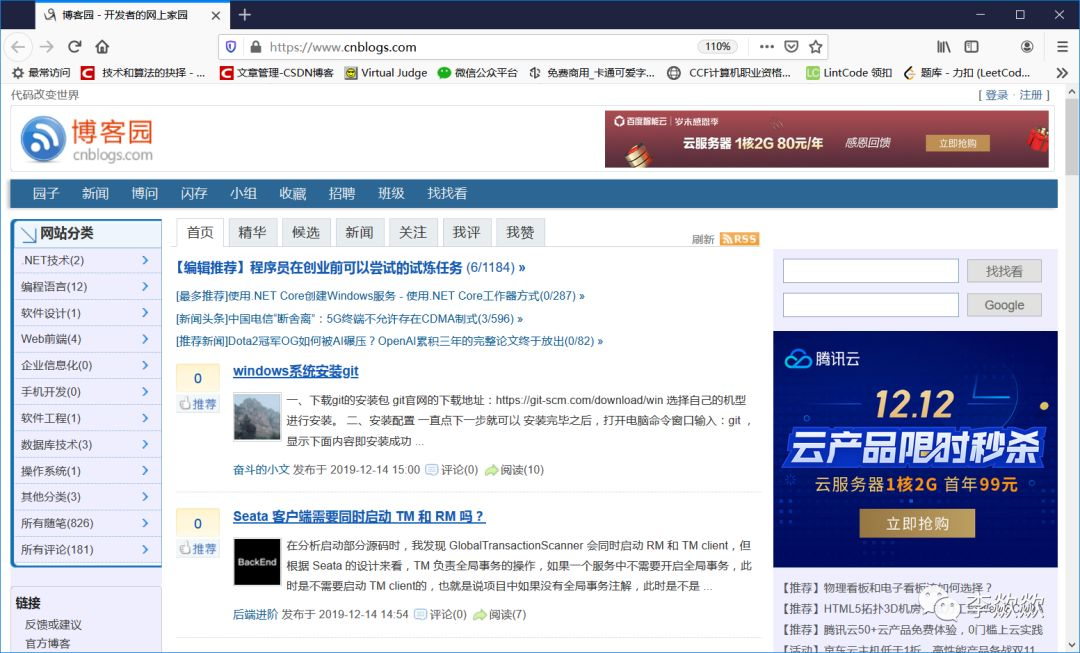
Task: Recommend the windows系统安装git post via 推荐
Action: coord(198,404)
